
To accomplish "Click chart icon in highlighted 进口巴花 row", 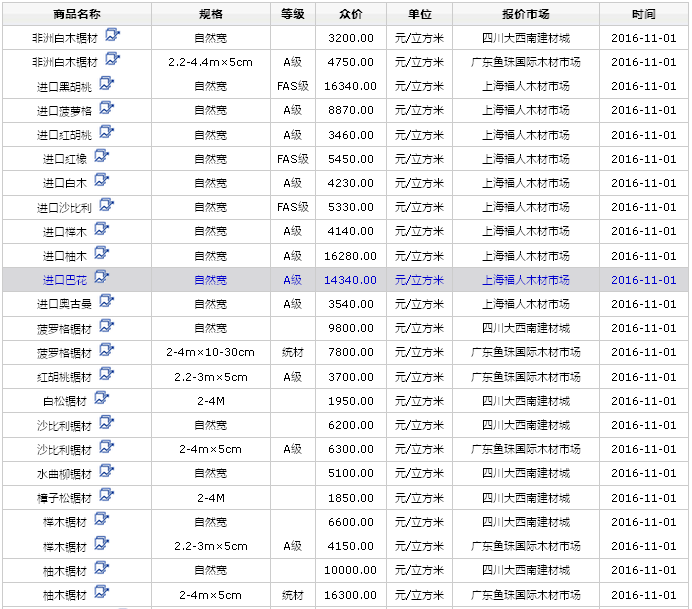I will coord(102,278).
